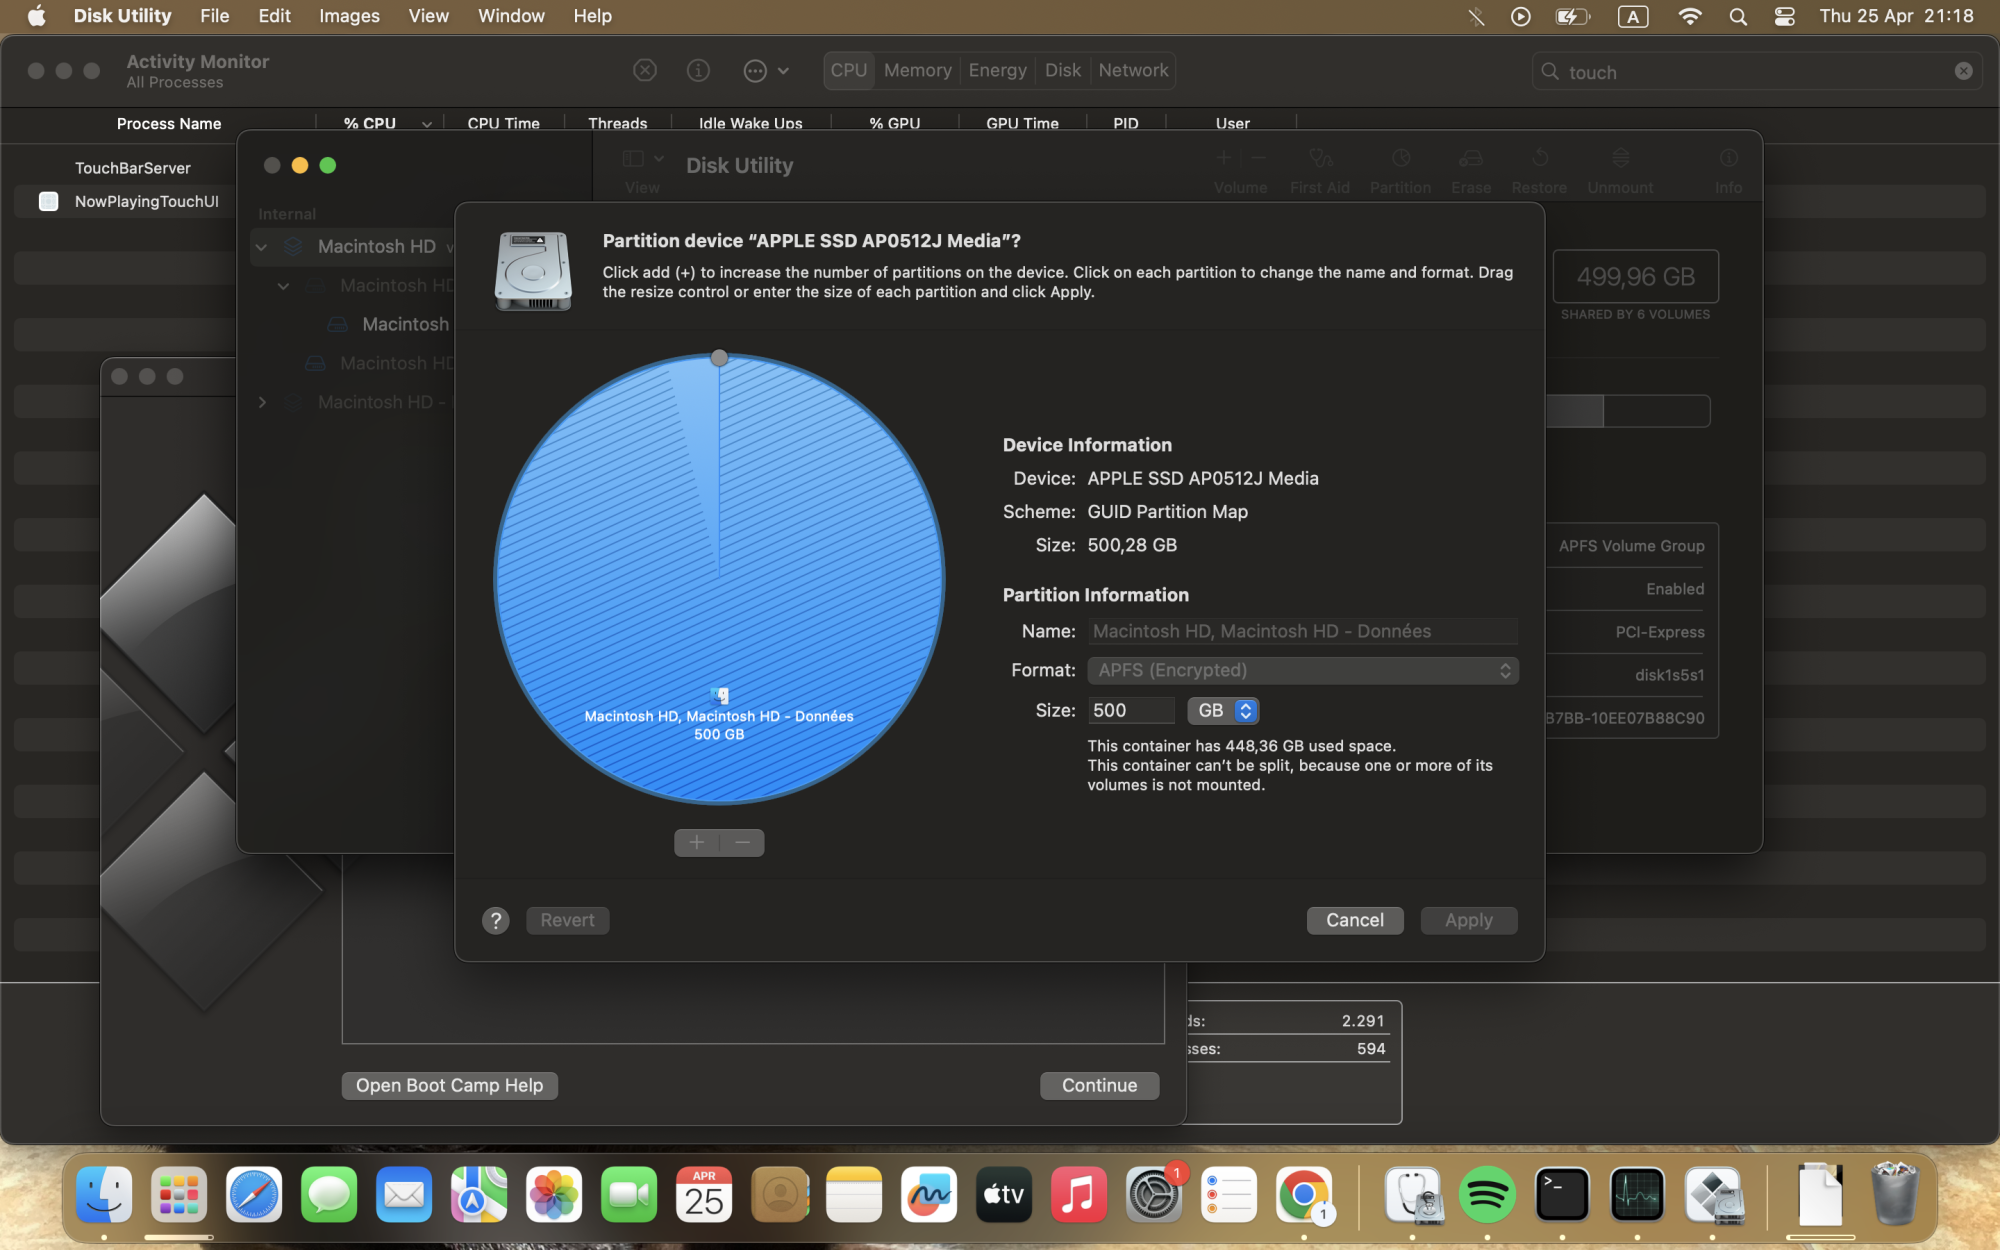Open Boot Camp Assistant dock icon
The height and width of the screenshot is (1250, 2000).
point(1714,1195)
